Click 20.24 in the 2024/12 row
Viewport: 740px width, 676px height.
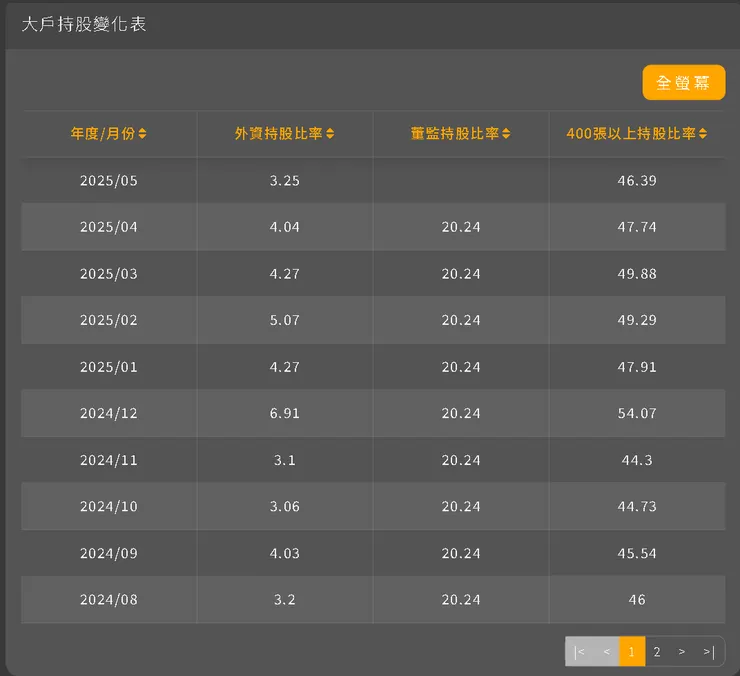click(461, 413)
